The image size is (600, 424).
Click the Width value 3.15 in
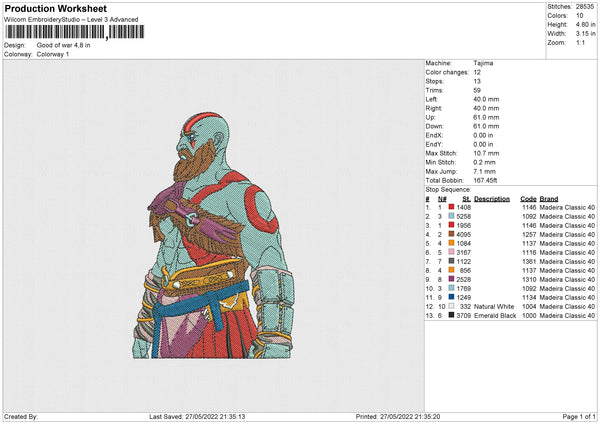coord(586,34)
